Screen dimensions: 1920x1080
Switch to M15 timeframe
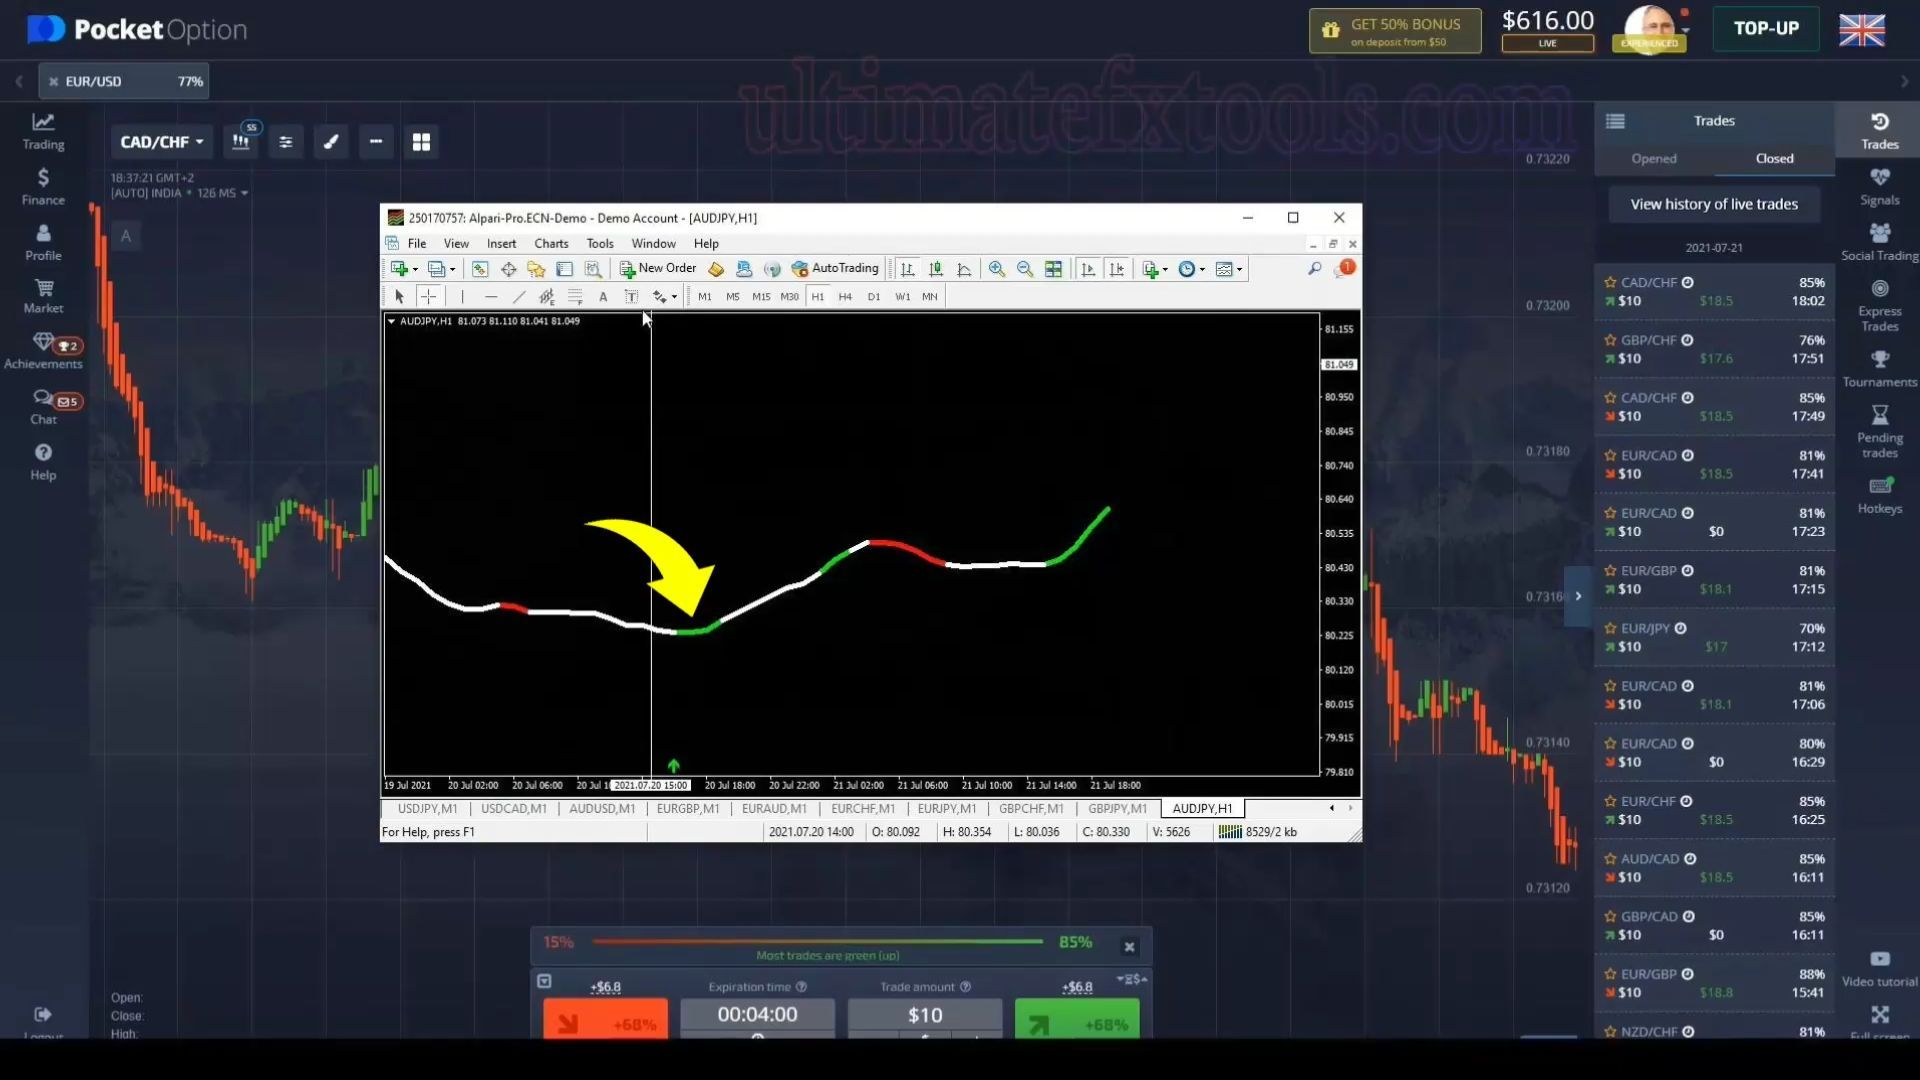[761, 297]
